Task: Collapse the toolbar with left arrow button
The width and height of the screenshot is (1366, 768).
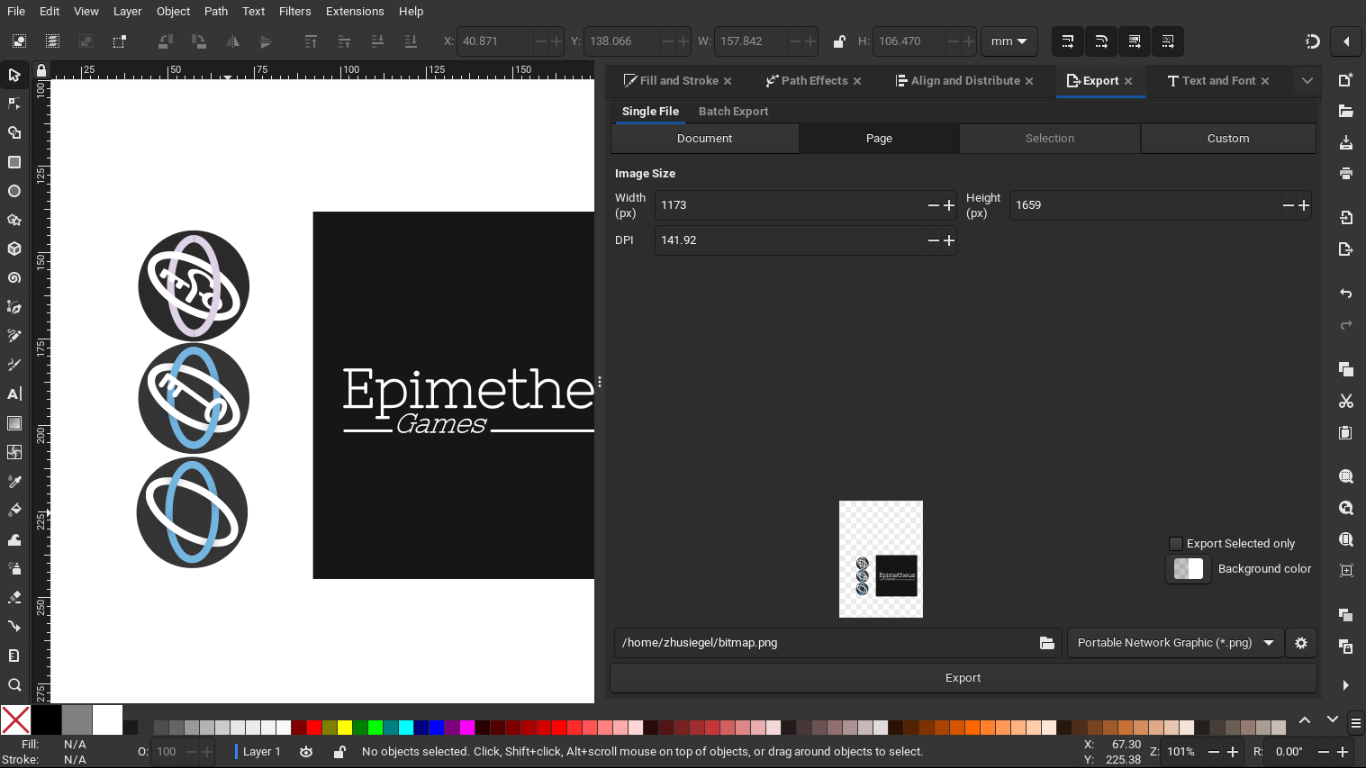Action: (1346, 41)
